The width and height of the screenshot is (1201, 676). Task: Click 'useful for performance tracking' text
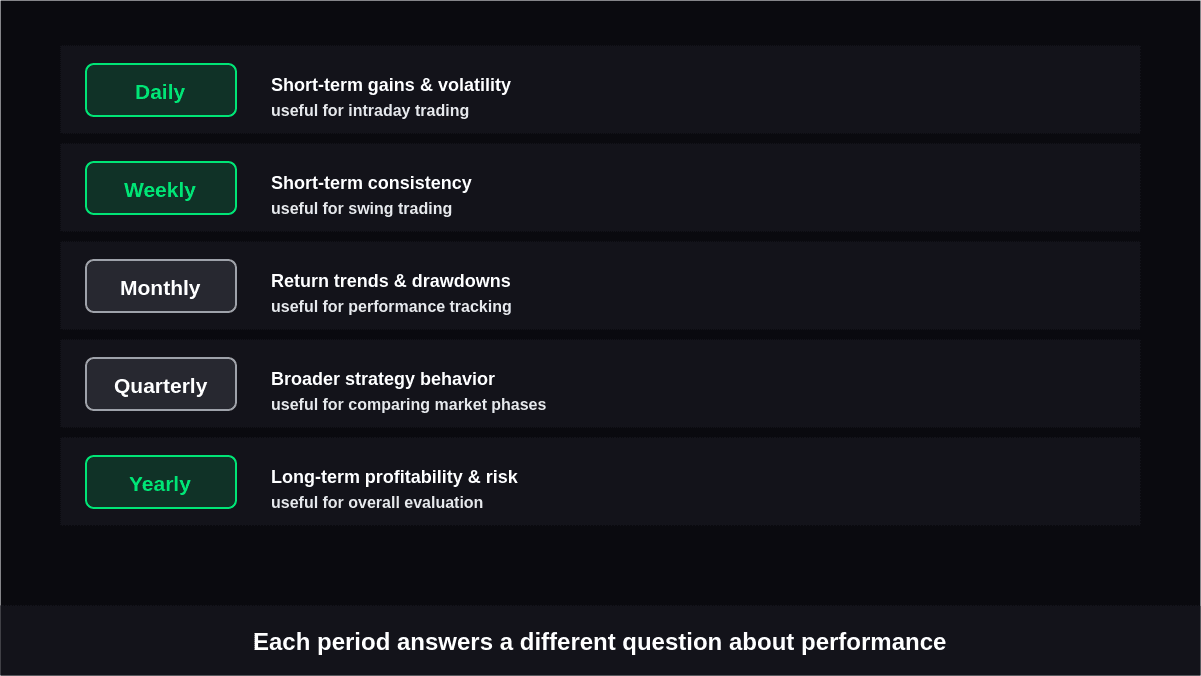click(x=391, y=307)
